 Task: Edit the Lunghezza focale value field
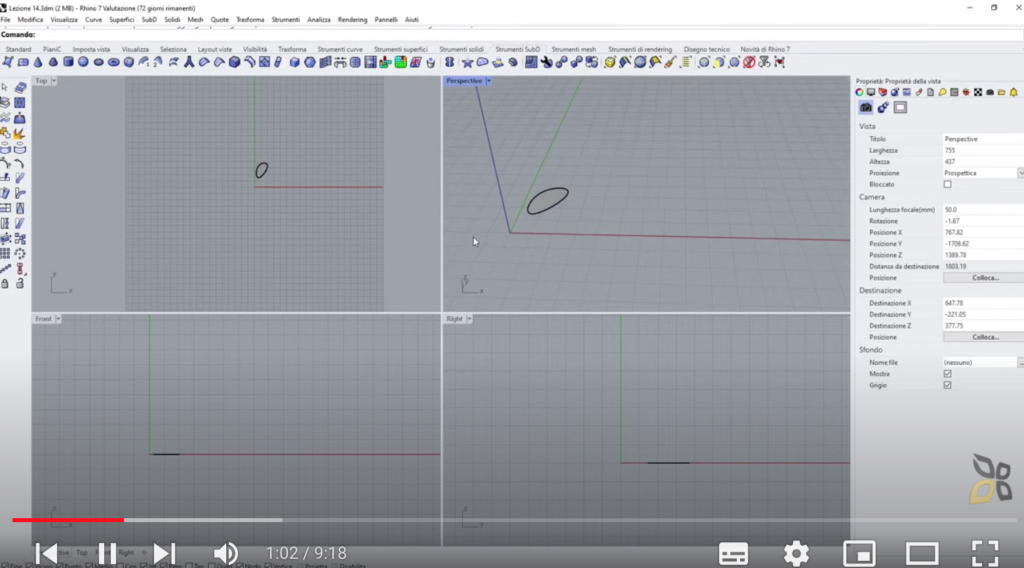(x=984, y=210)
